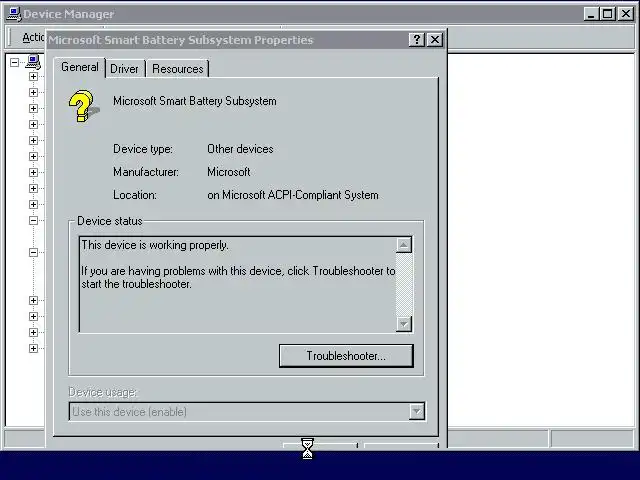Click the Device status scroll down arrow
Viewport: 640px width, 480px height.
404,324
